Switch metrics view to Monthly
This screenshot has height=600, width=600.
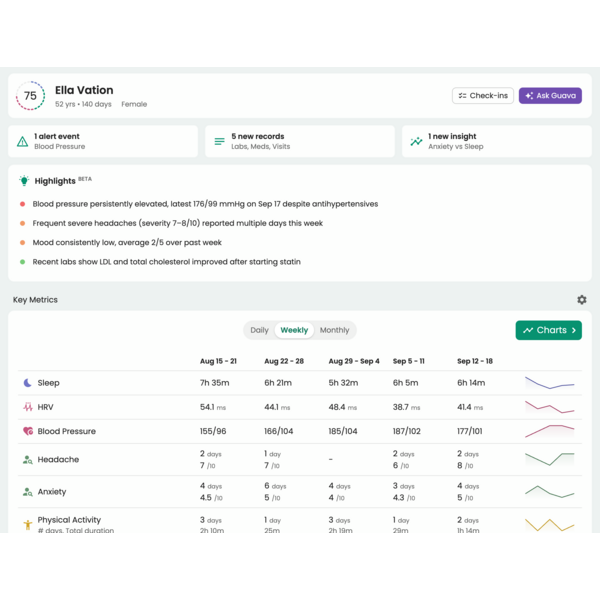coord(335,330)
